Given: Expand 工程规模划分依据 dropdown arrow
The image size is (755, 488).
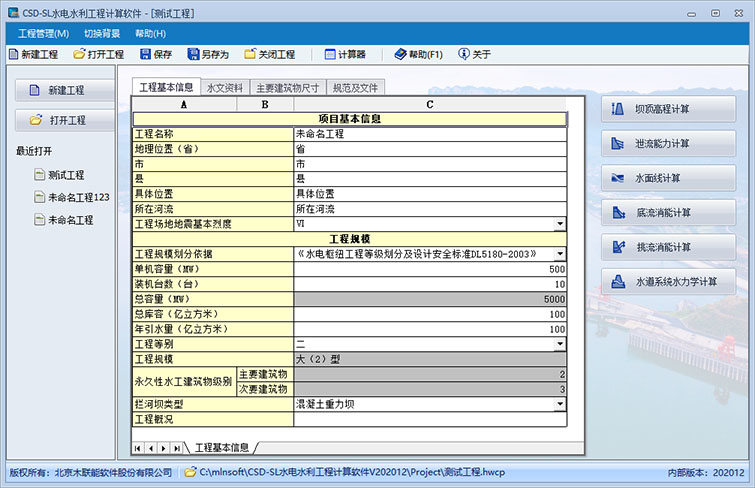Looking at the screenshot, I should click(x=560, y=254).
